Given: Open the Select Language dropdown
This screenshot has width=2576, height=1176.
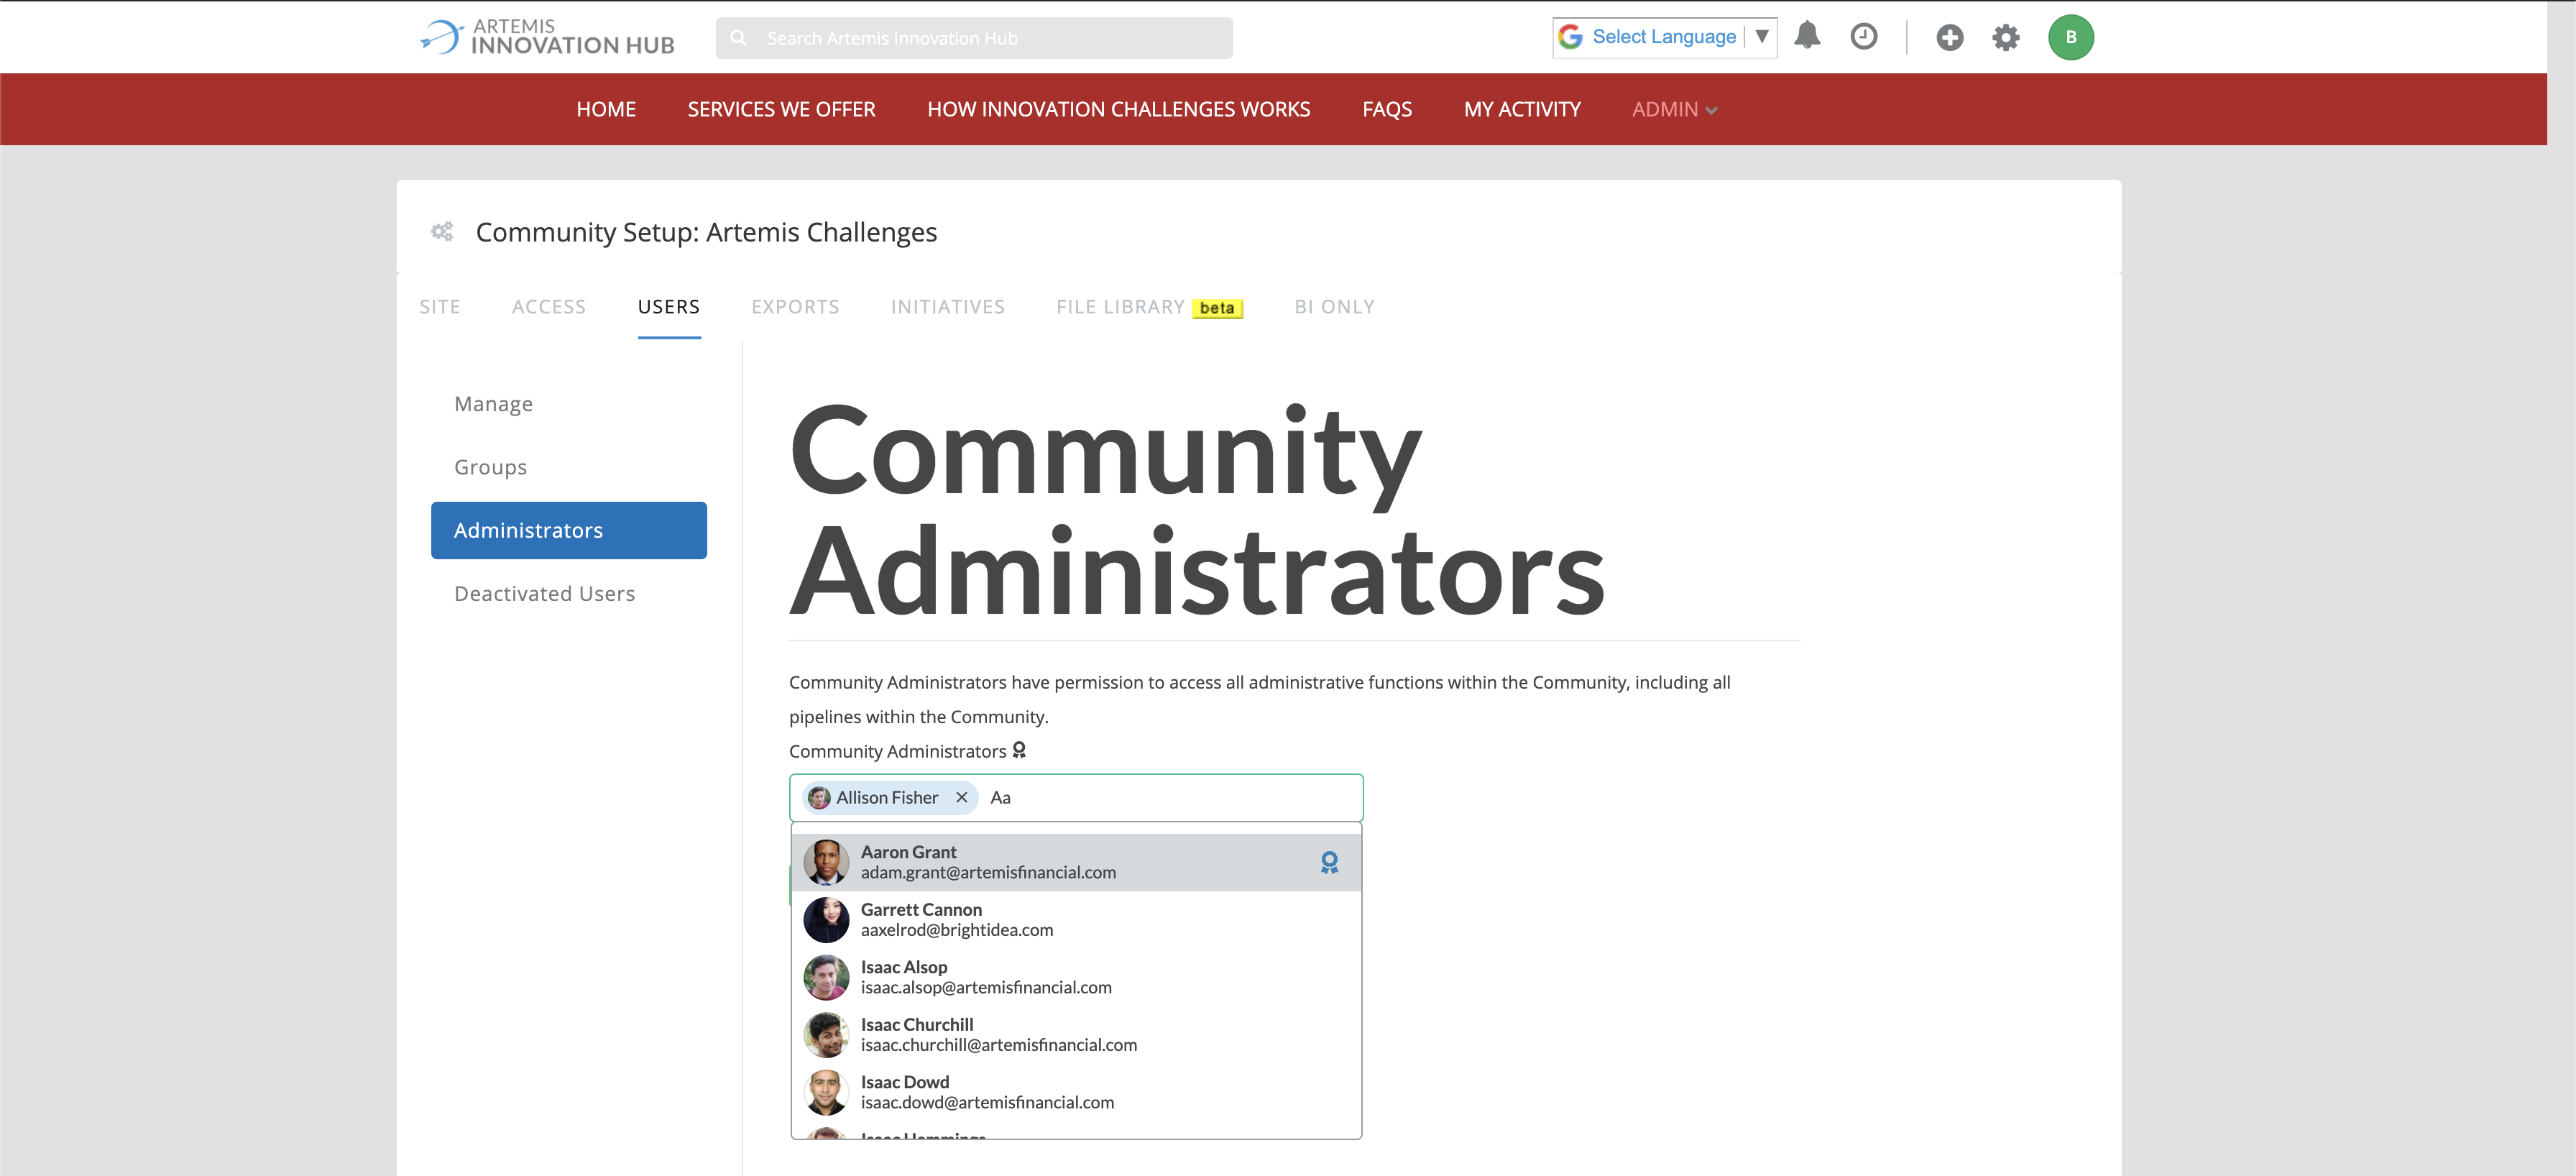Looking at the screenshot, I should click(x=1664, y=37).
